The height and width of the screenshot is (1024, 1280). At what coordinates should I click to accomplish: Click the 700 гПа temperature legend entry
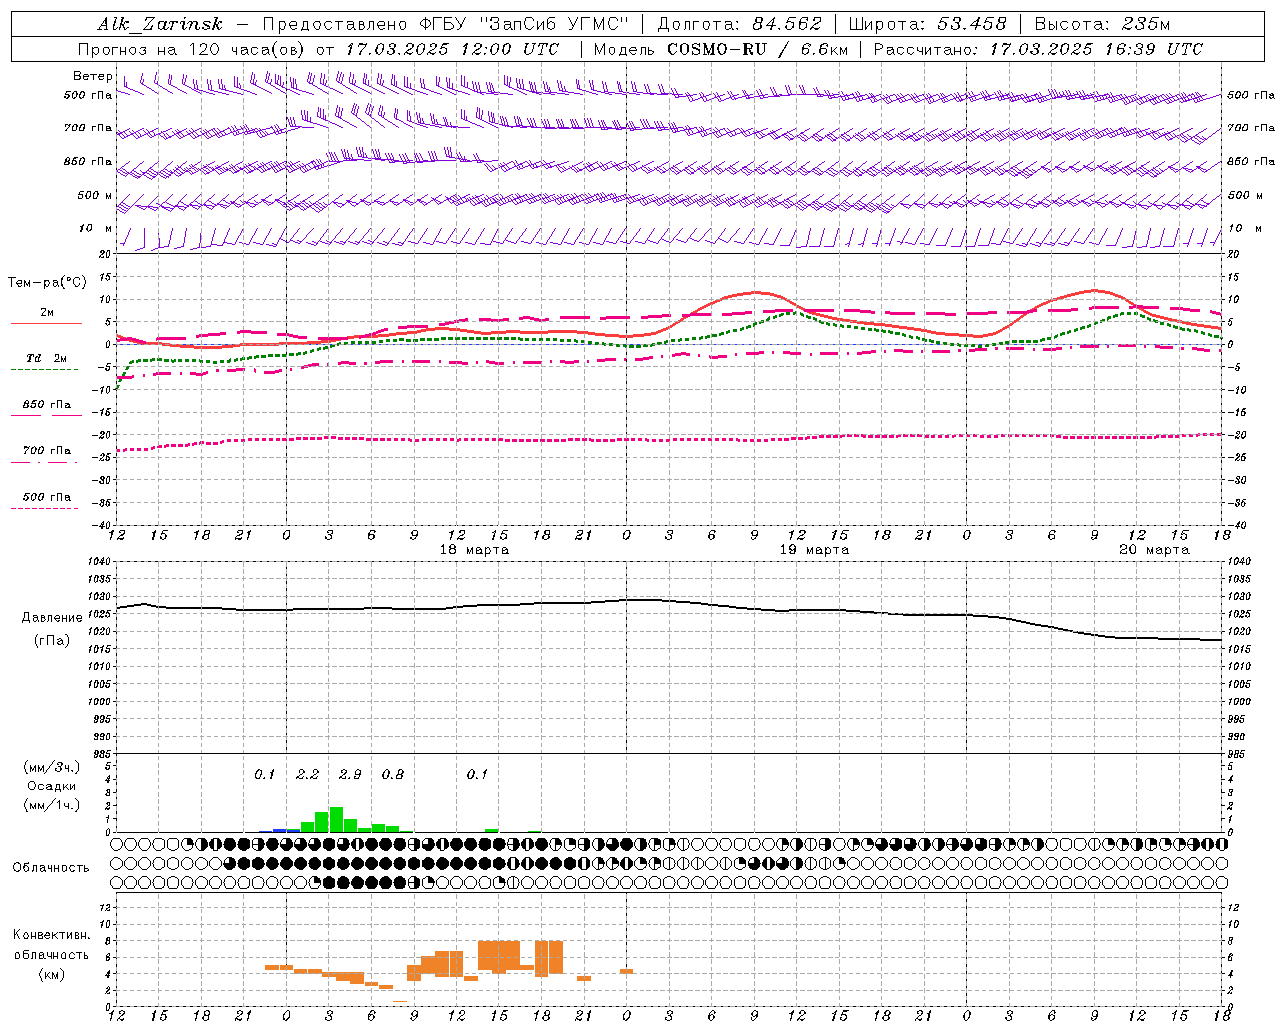[x=47, y=451]
